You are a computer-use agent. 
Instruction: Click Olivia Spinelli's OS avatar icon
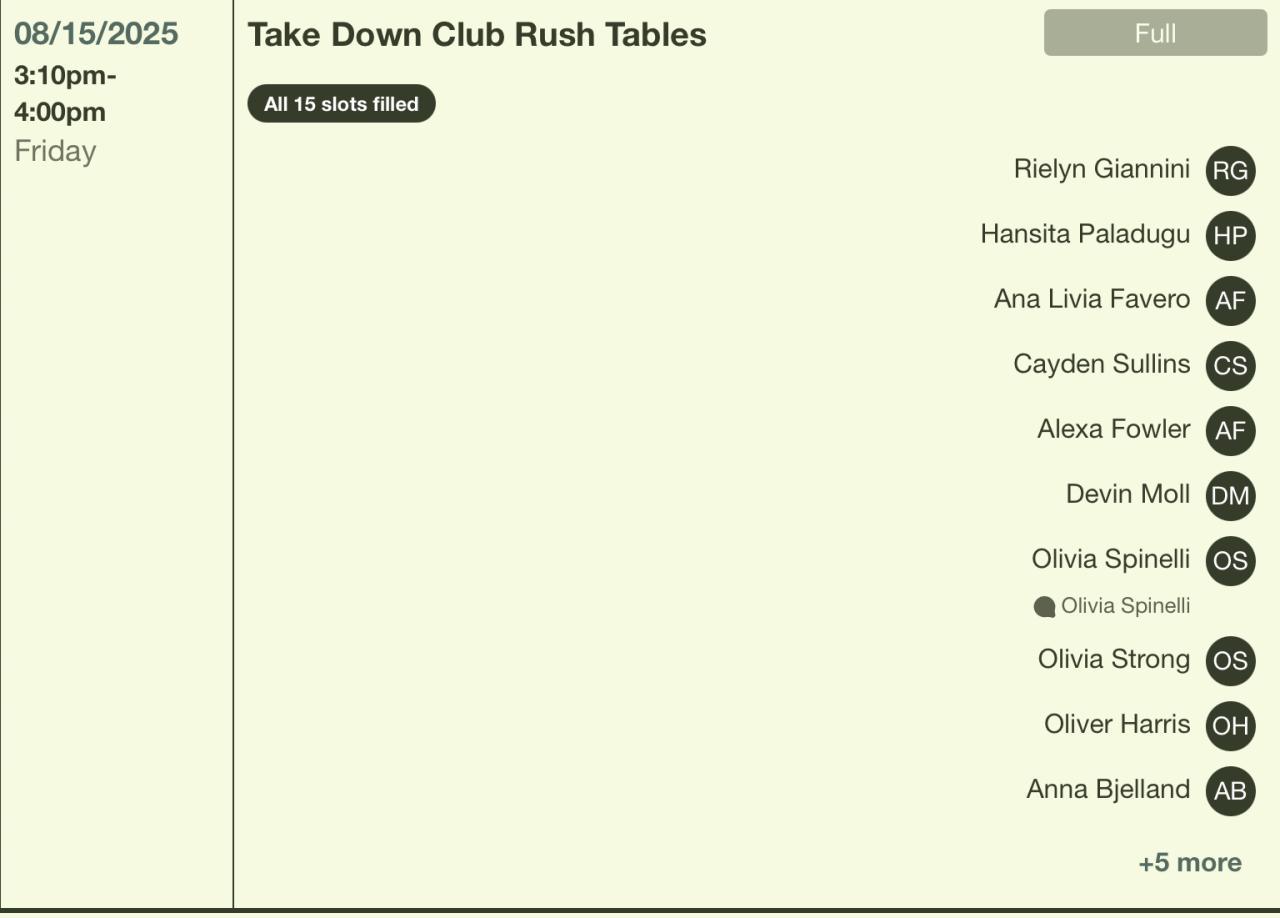1230,561
